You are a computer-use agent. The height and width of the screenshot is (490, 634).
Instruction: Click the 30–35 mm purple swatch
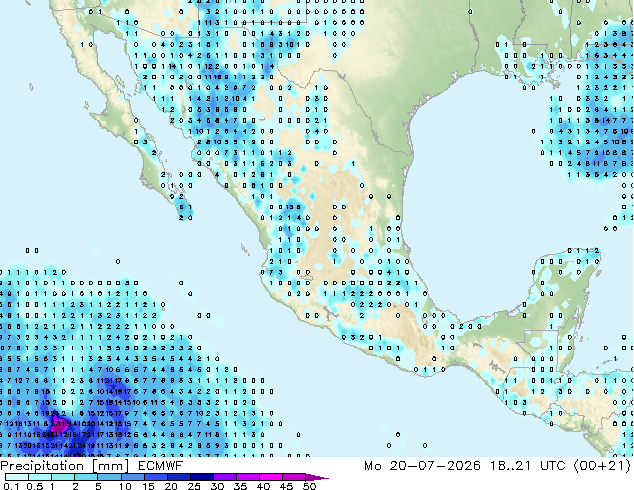point(225,477)
